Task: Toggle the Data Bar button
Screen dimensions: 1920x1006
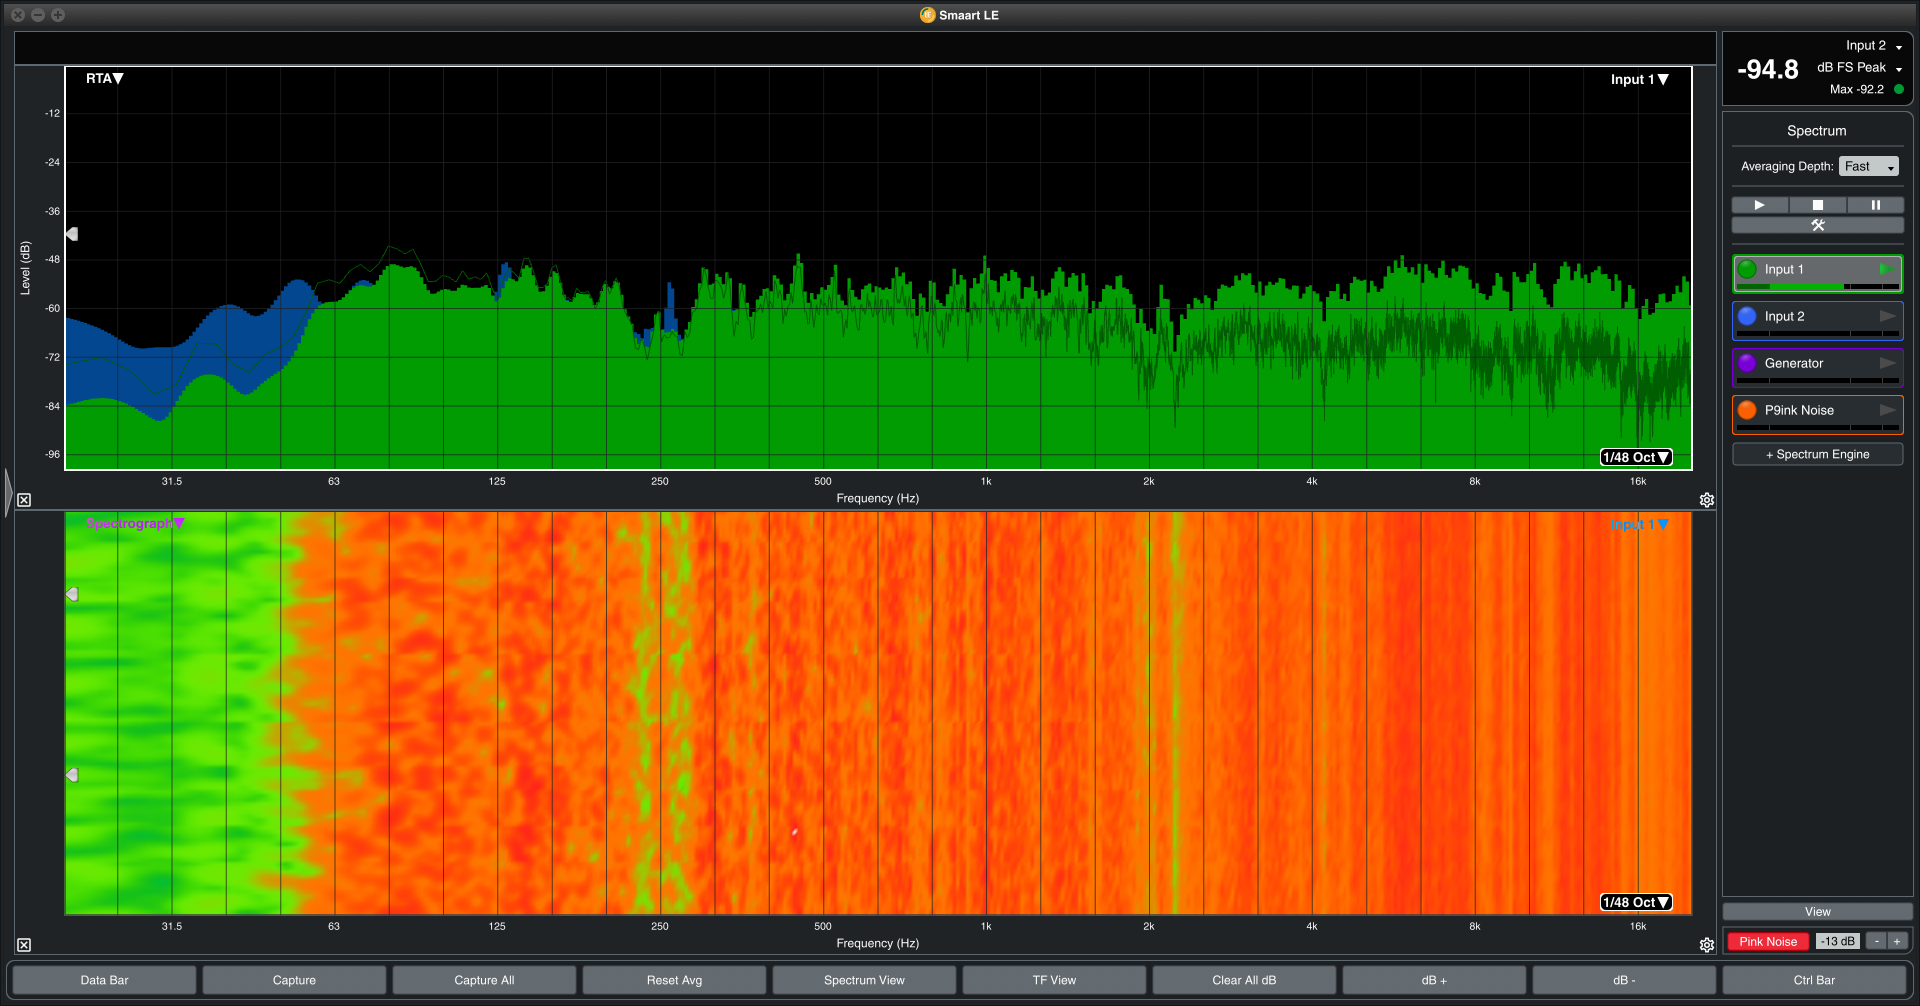Action: [x=104, y=980]
